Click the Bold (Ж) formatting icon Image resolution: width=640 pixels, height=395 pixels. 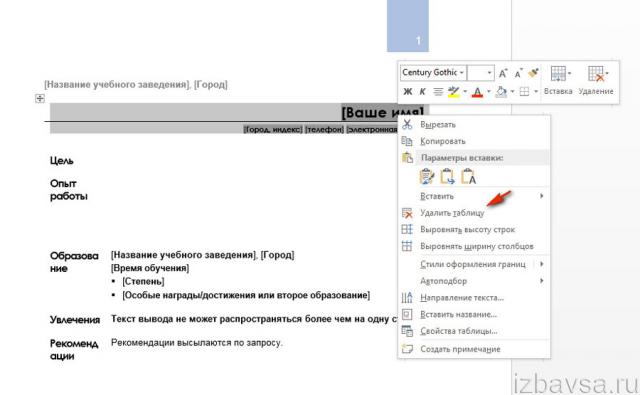407,92
